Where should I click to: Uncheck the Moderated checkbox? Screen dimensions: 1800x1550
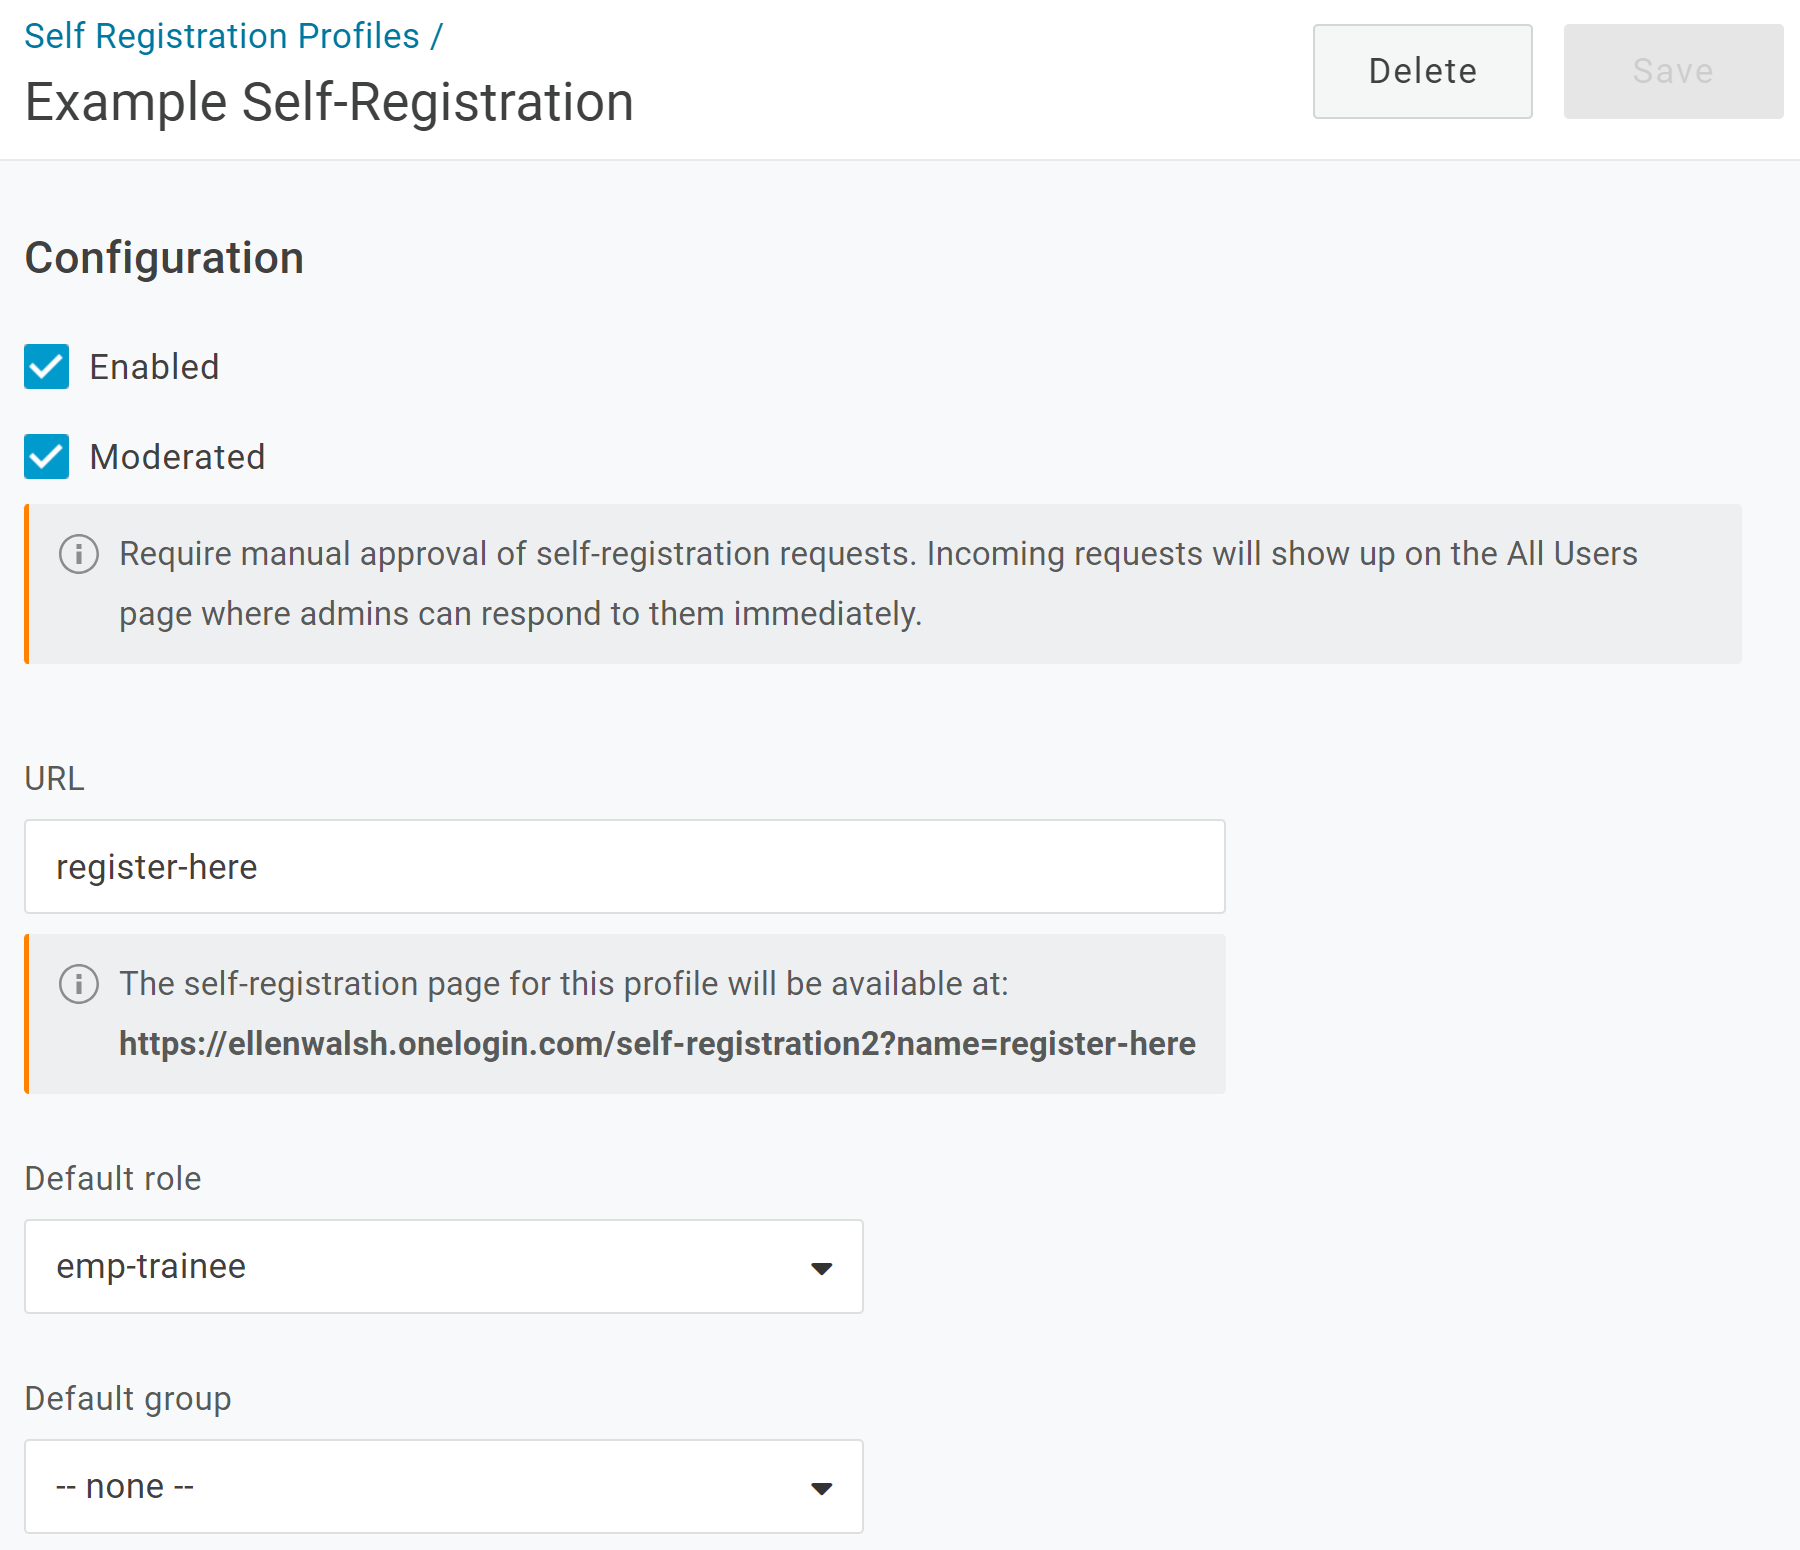[47, 457]
